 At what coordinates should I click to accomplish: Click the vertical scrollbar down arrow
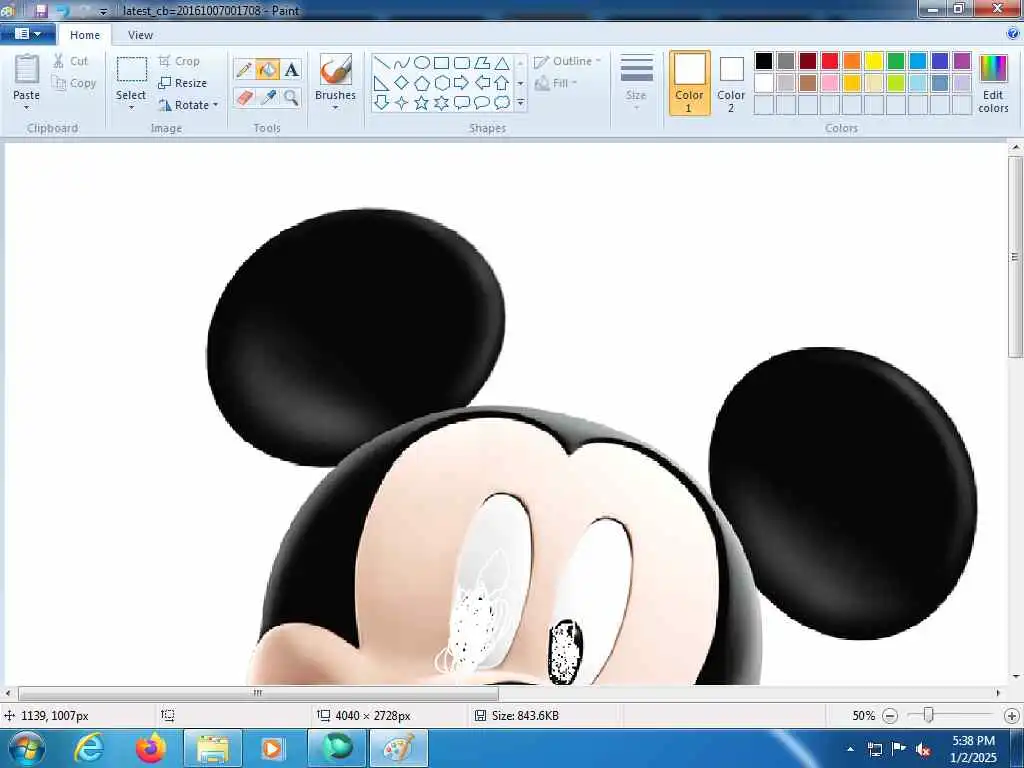tap(1016, 677)
